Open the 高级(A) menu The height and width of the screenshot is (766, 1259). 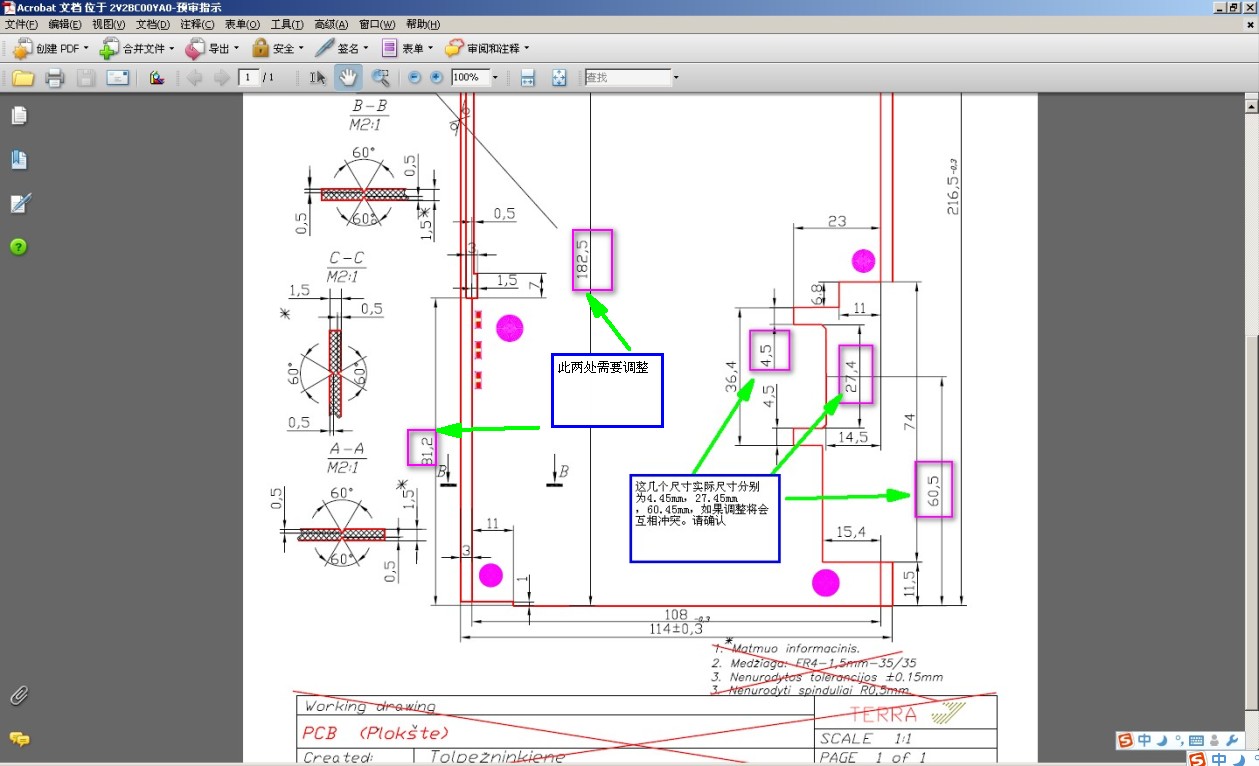click(x=331, y=24)
